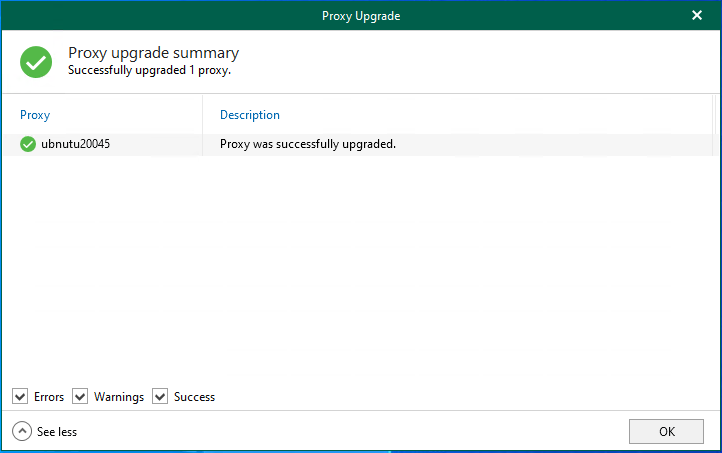Sort by the Proxy column header
This screenshot has width=722, height=453.
[x=35, y=115]
